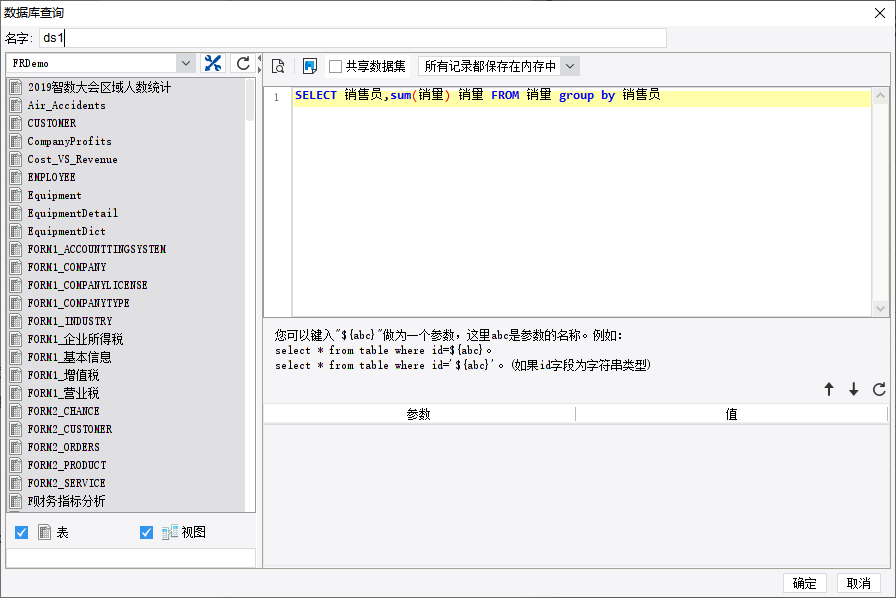Click table icon next to EMPLOYEE

(x=16, y=177)
